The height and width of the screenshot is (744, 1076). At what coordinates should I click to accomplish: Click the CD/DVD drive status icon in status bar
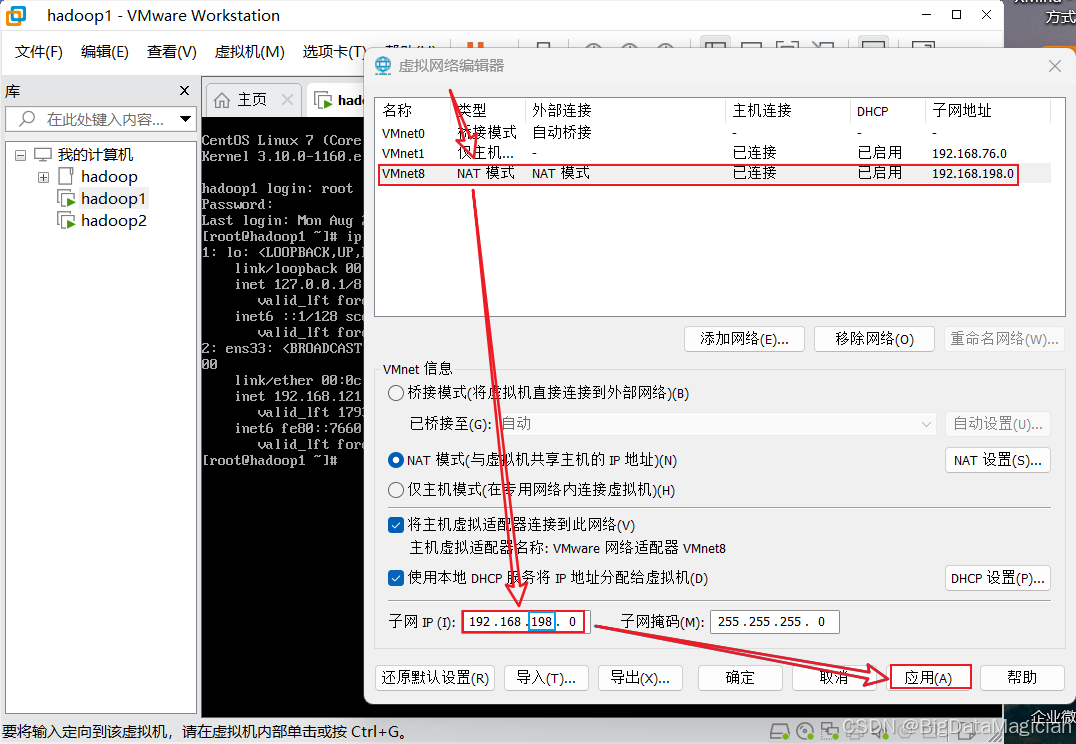click(805, 732)
